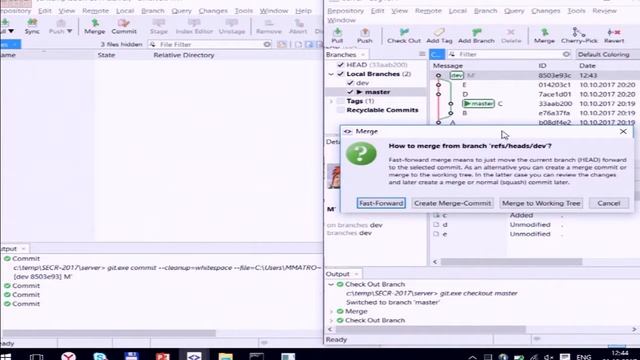Click Unstage toolbar icon
Screen dimensions: 640x360
pyautogui.click(x=232, y=26)
